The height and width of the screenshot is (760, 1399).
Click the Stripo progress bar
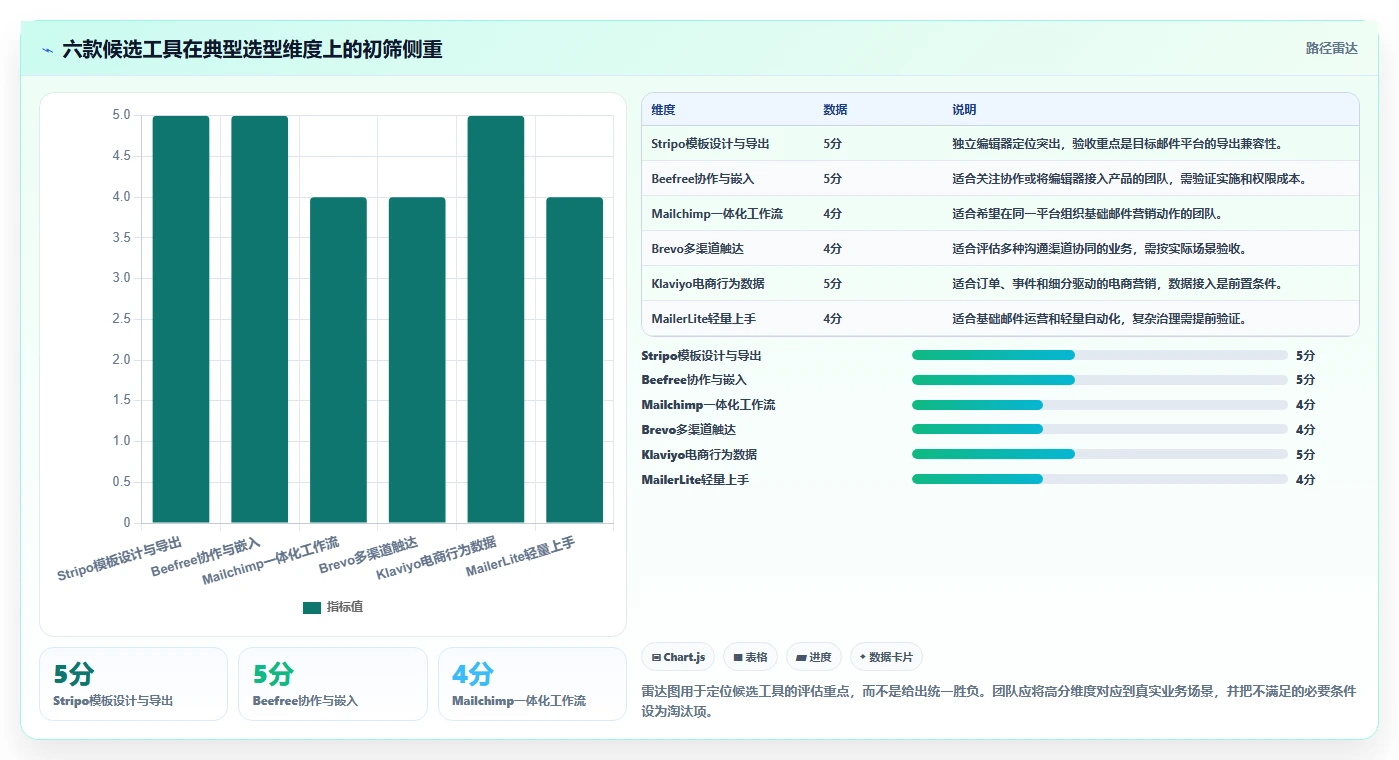[1100, 355]
